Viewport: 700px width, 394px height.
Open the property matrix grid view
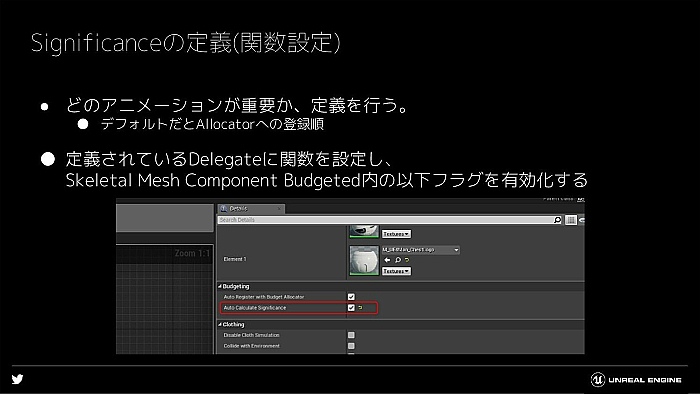[571, 220]
